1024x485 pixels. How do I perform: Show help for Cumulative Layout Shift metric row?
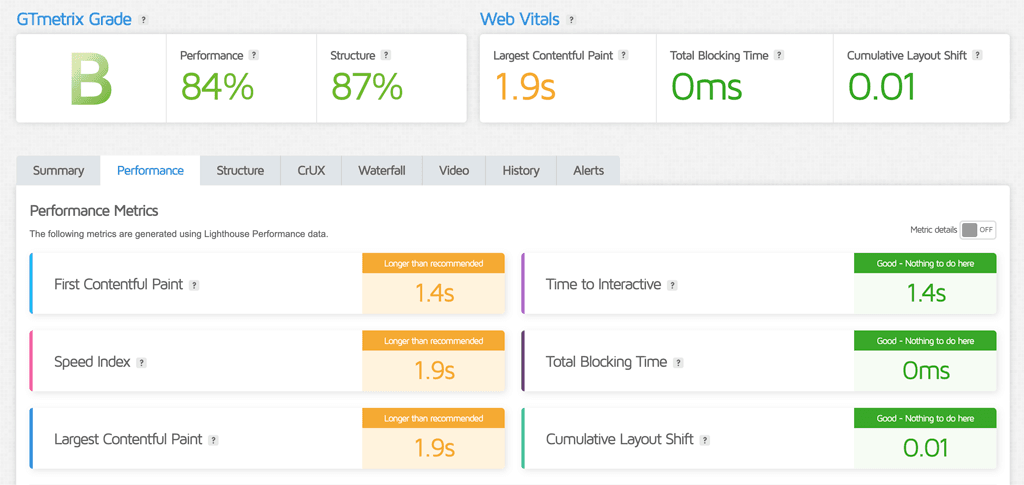pyautogui.click(x=705, y=440)
